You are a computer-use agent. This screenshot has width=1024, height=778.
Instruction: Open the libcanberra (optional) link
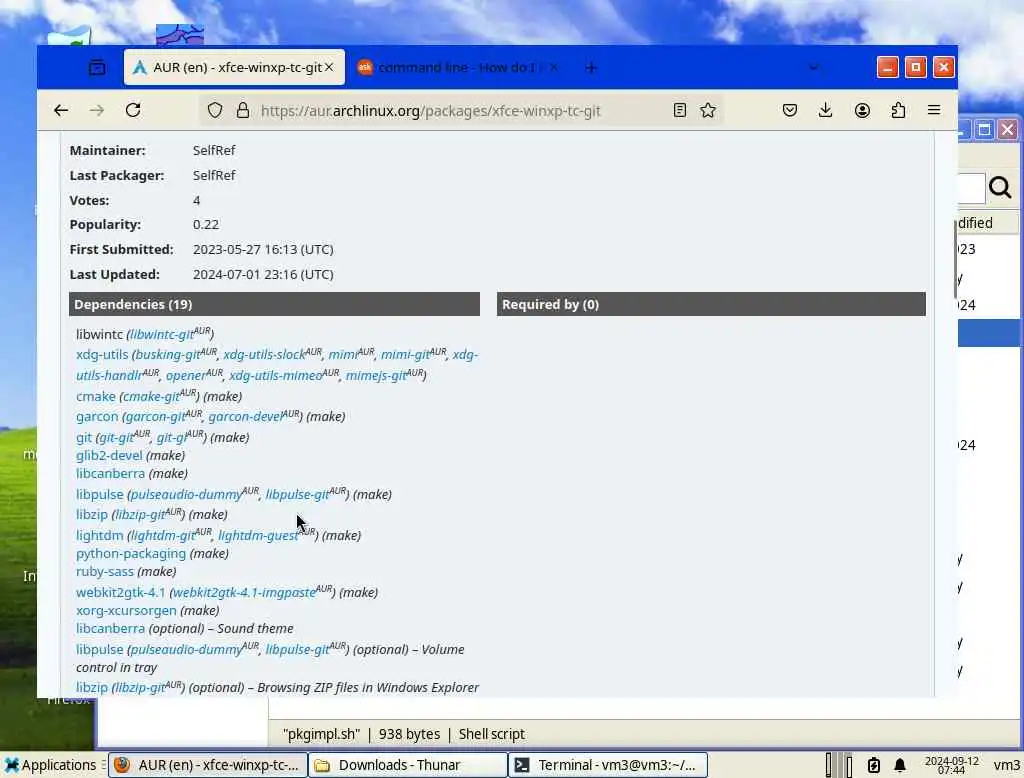110,628
